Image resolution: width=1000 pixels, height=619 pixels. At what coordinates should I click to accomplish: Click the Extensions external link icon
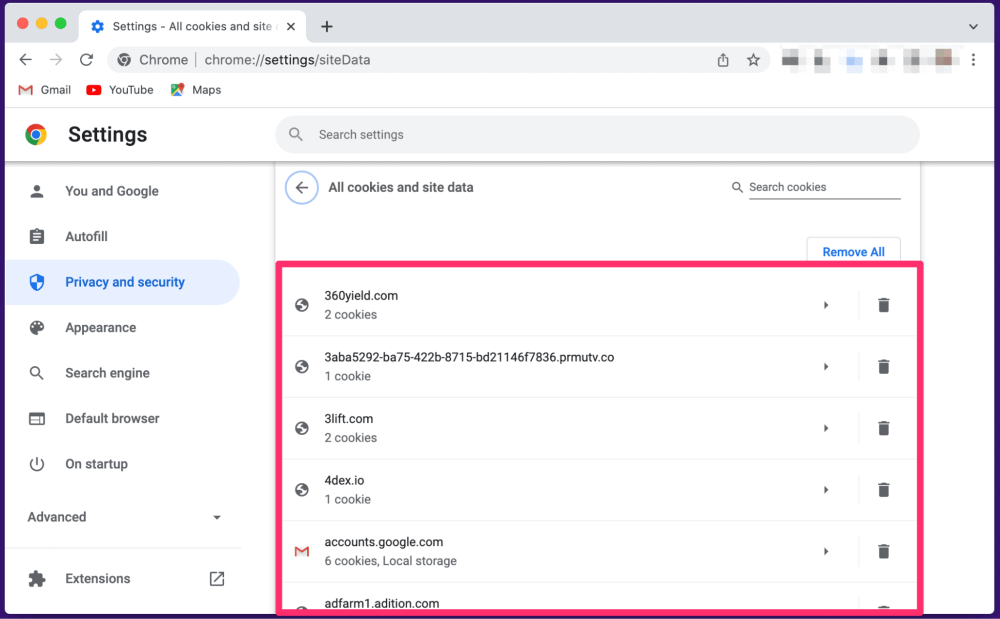pyautogui.click(x=217, y=579)
